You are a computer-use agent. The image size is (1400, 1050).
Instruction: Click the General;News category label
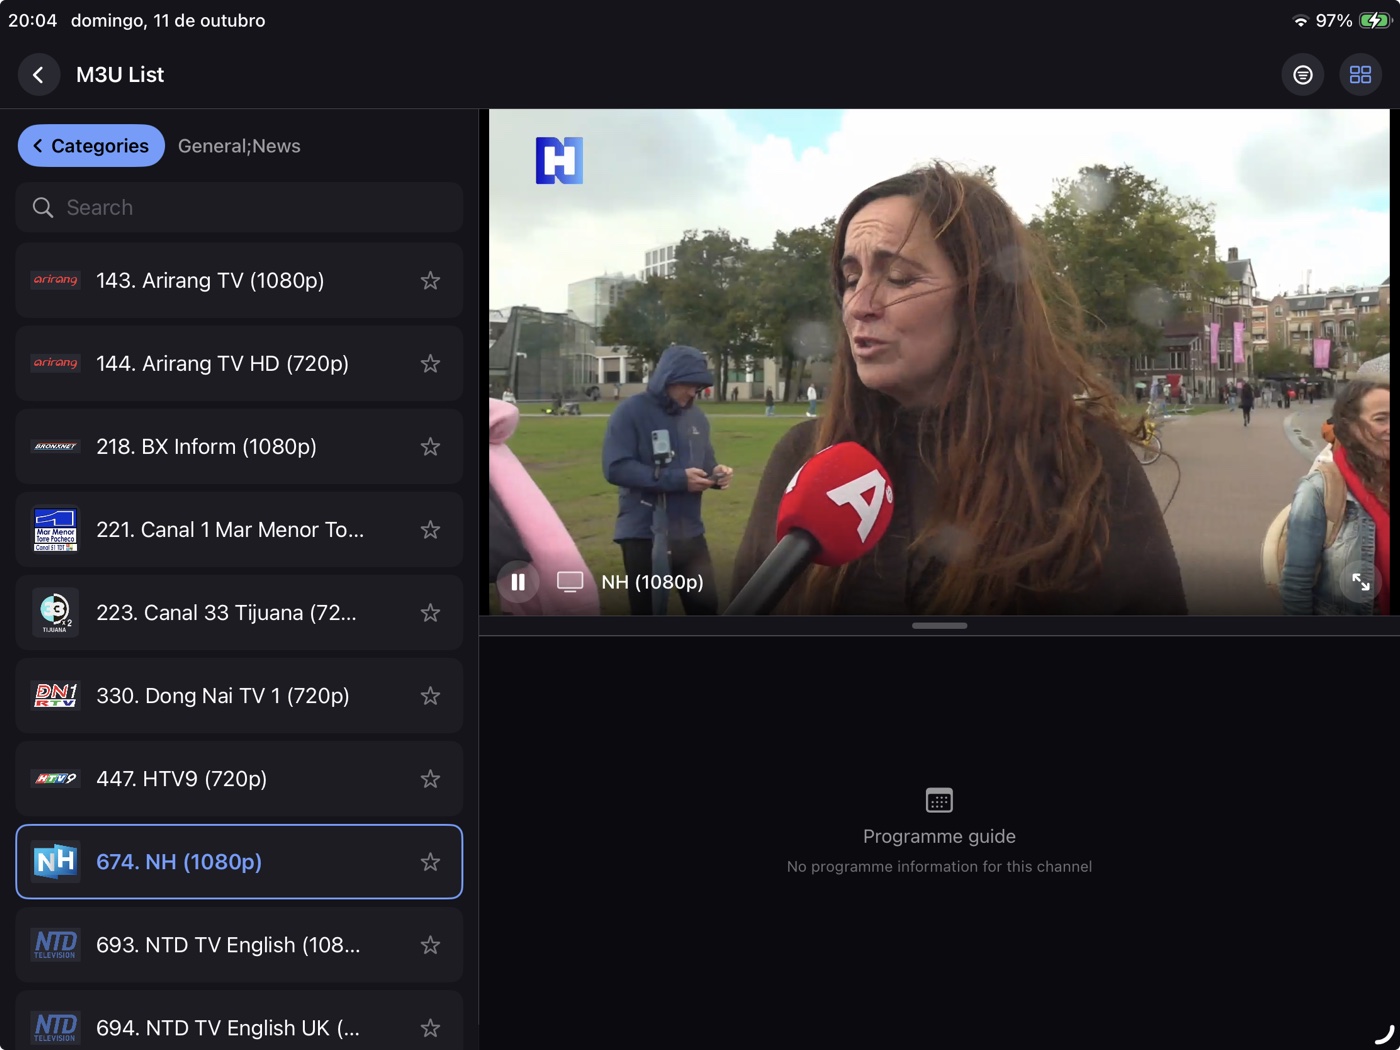coord(239,146)
